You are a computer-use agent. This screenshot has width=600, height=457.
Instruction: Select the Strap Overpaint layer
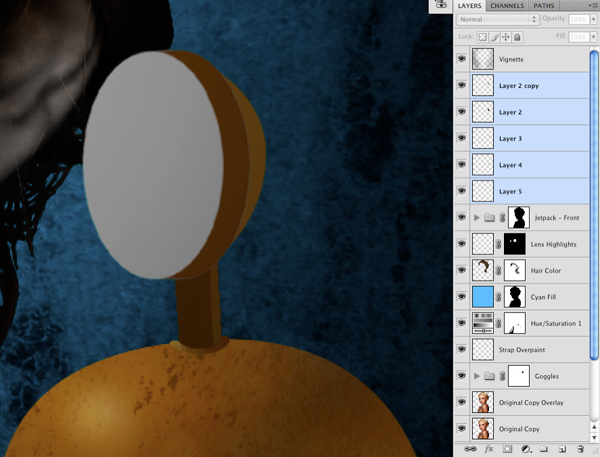tap(530, 350)
